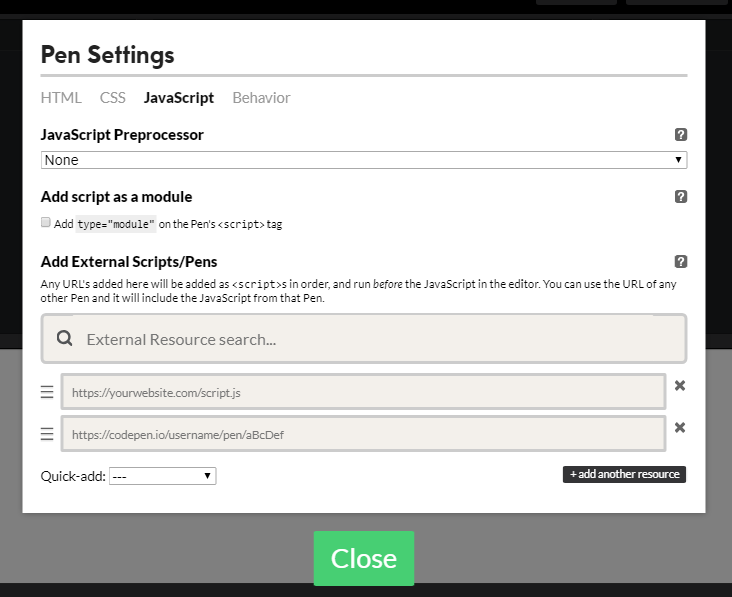
Task: Click the yourwebsite.com/script.js URL field
Action: tap(363, 392)
